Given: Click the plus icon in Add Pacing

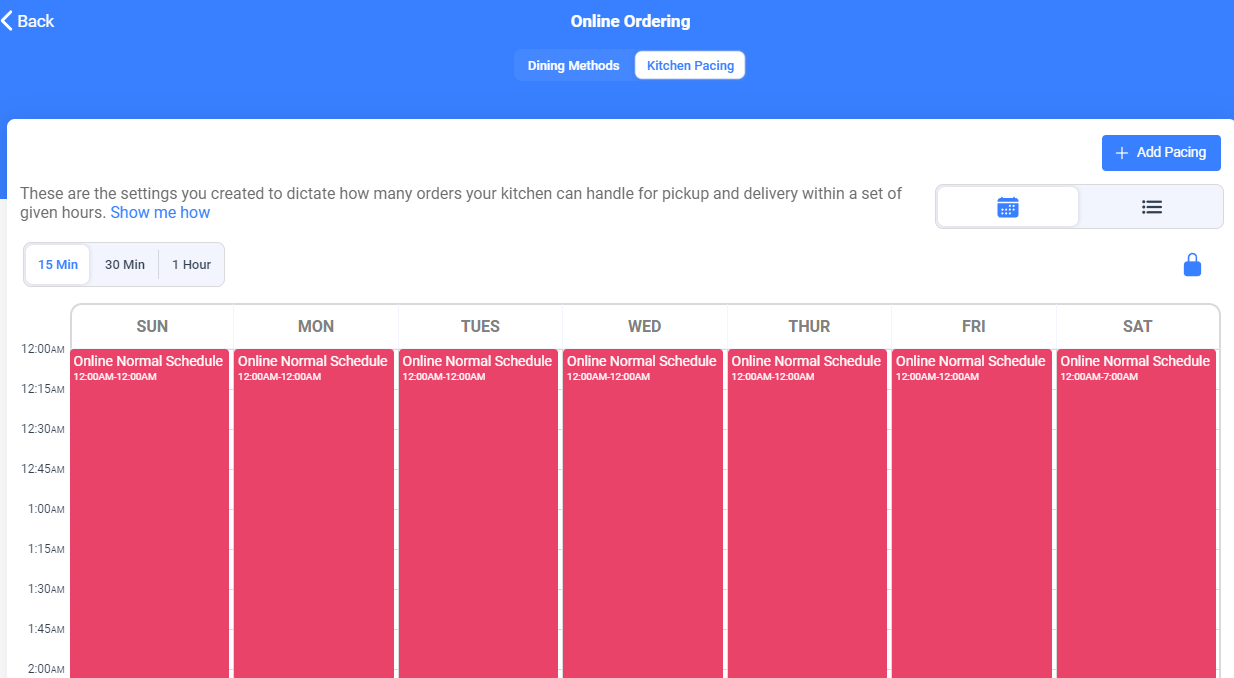Looking at the screenshot, I should [1121, 153].
